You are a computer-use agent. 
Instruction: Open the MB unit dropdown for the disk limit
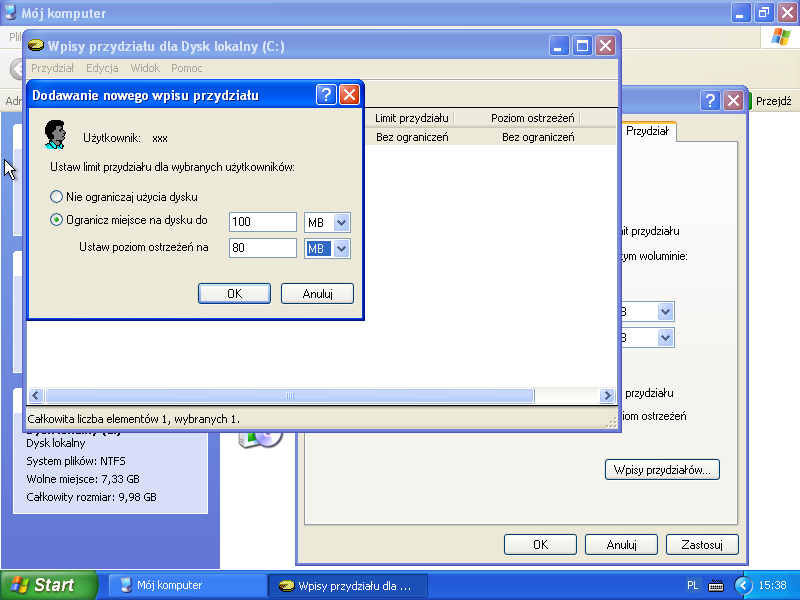tap(341, 222)
